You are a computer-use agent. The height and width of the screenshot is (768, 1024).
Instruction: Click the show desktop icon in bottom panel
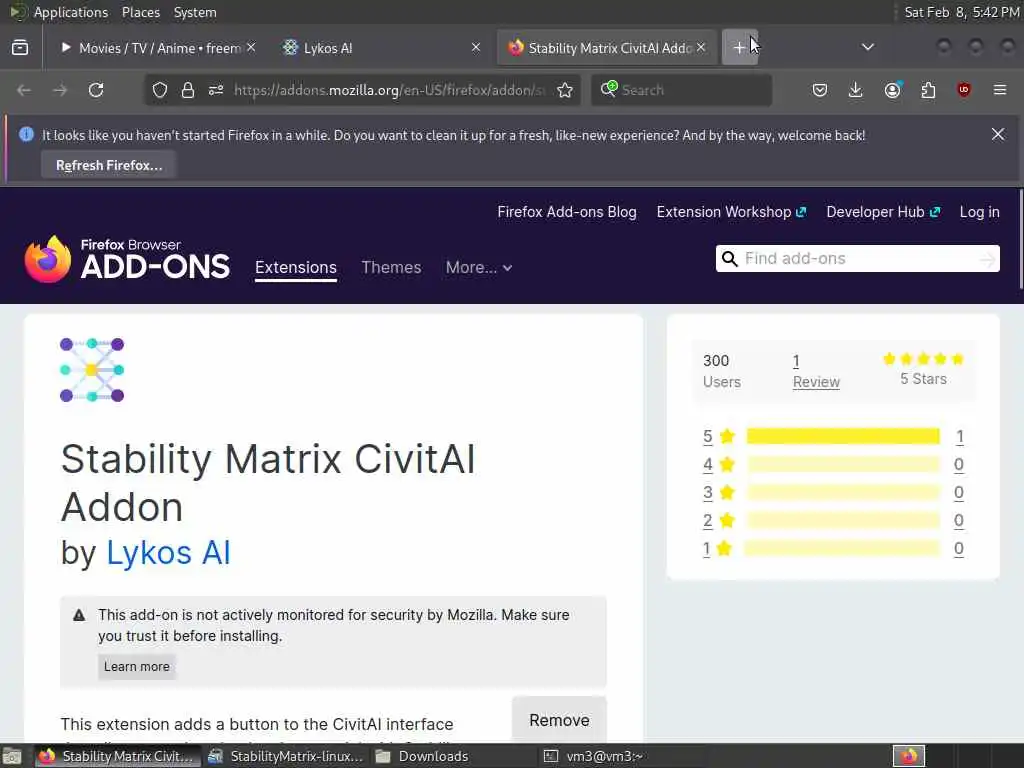pyautogui.click(x=12, y=756)
